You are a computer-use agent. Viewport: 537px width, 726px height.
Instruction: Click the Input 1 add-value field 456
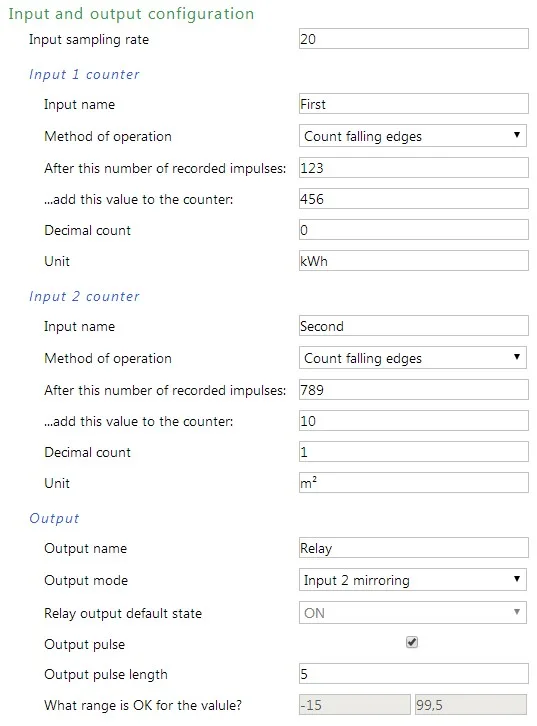tap(413, 199)
